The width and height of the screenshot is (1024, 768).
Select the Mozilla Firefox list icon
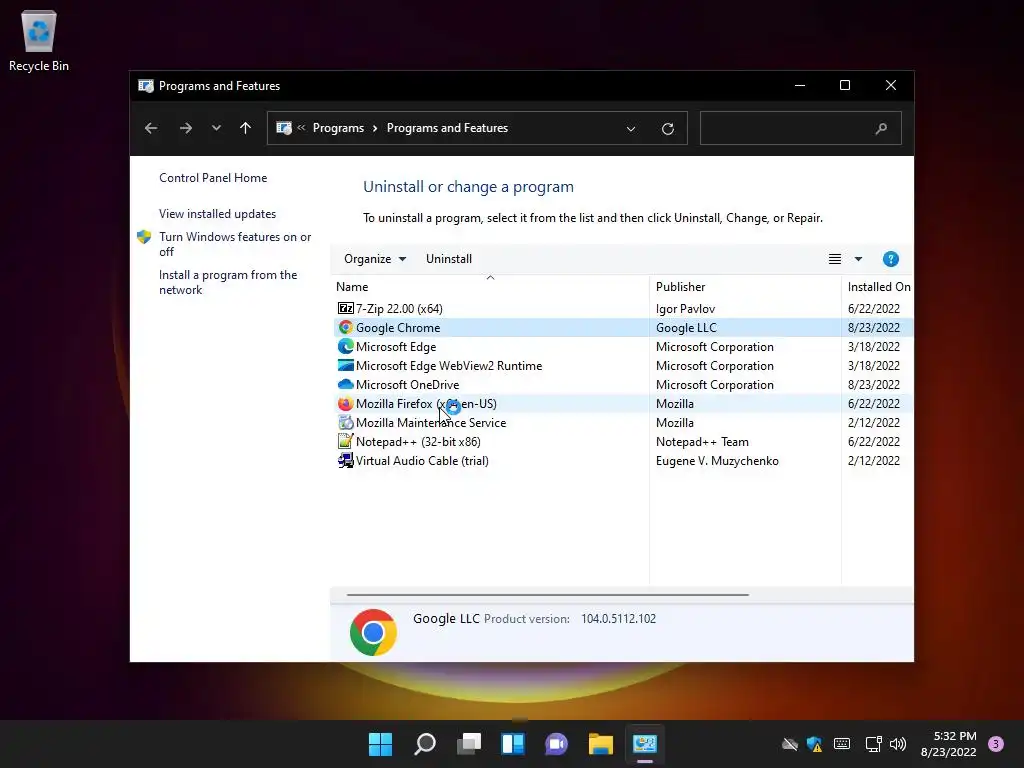[x=345, y=403]
